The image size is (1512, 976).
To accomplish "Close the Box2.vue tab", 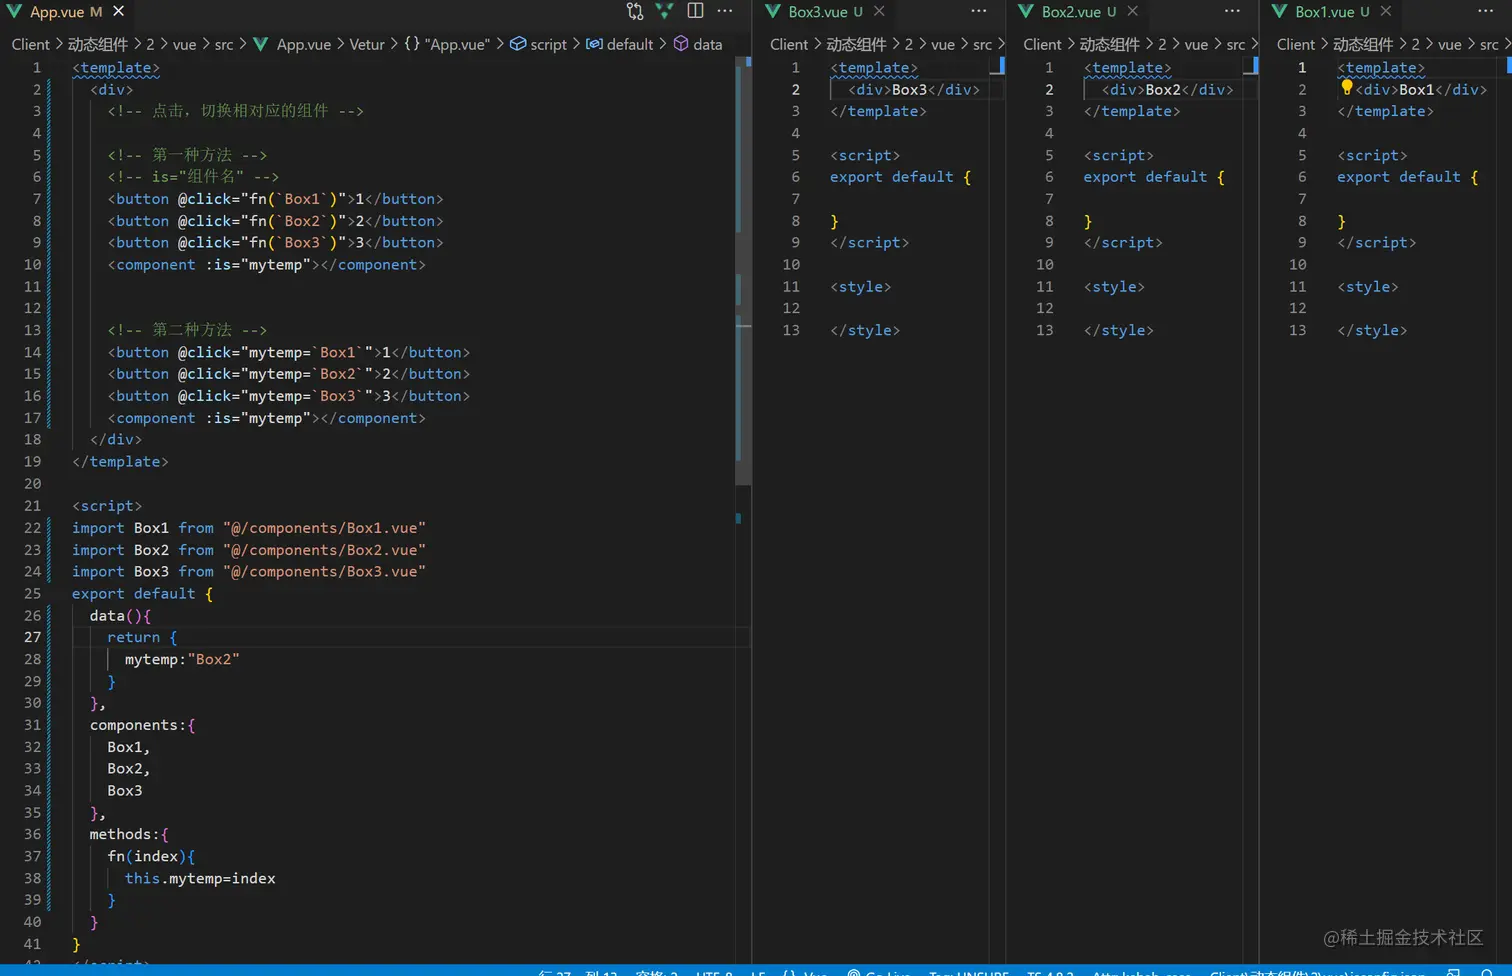I will [1132, 11].
